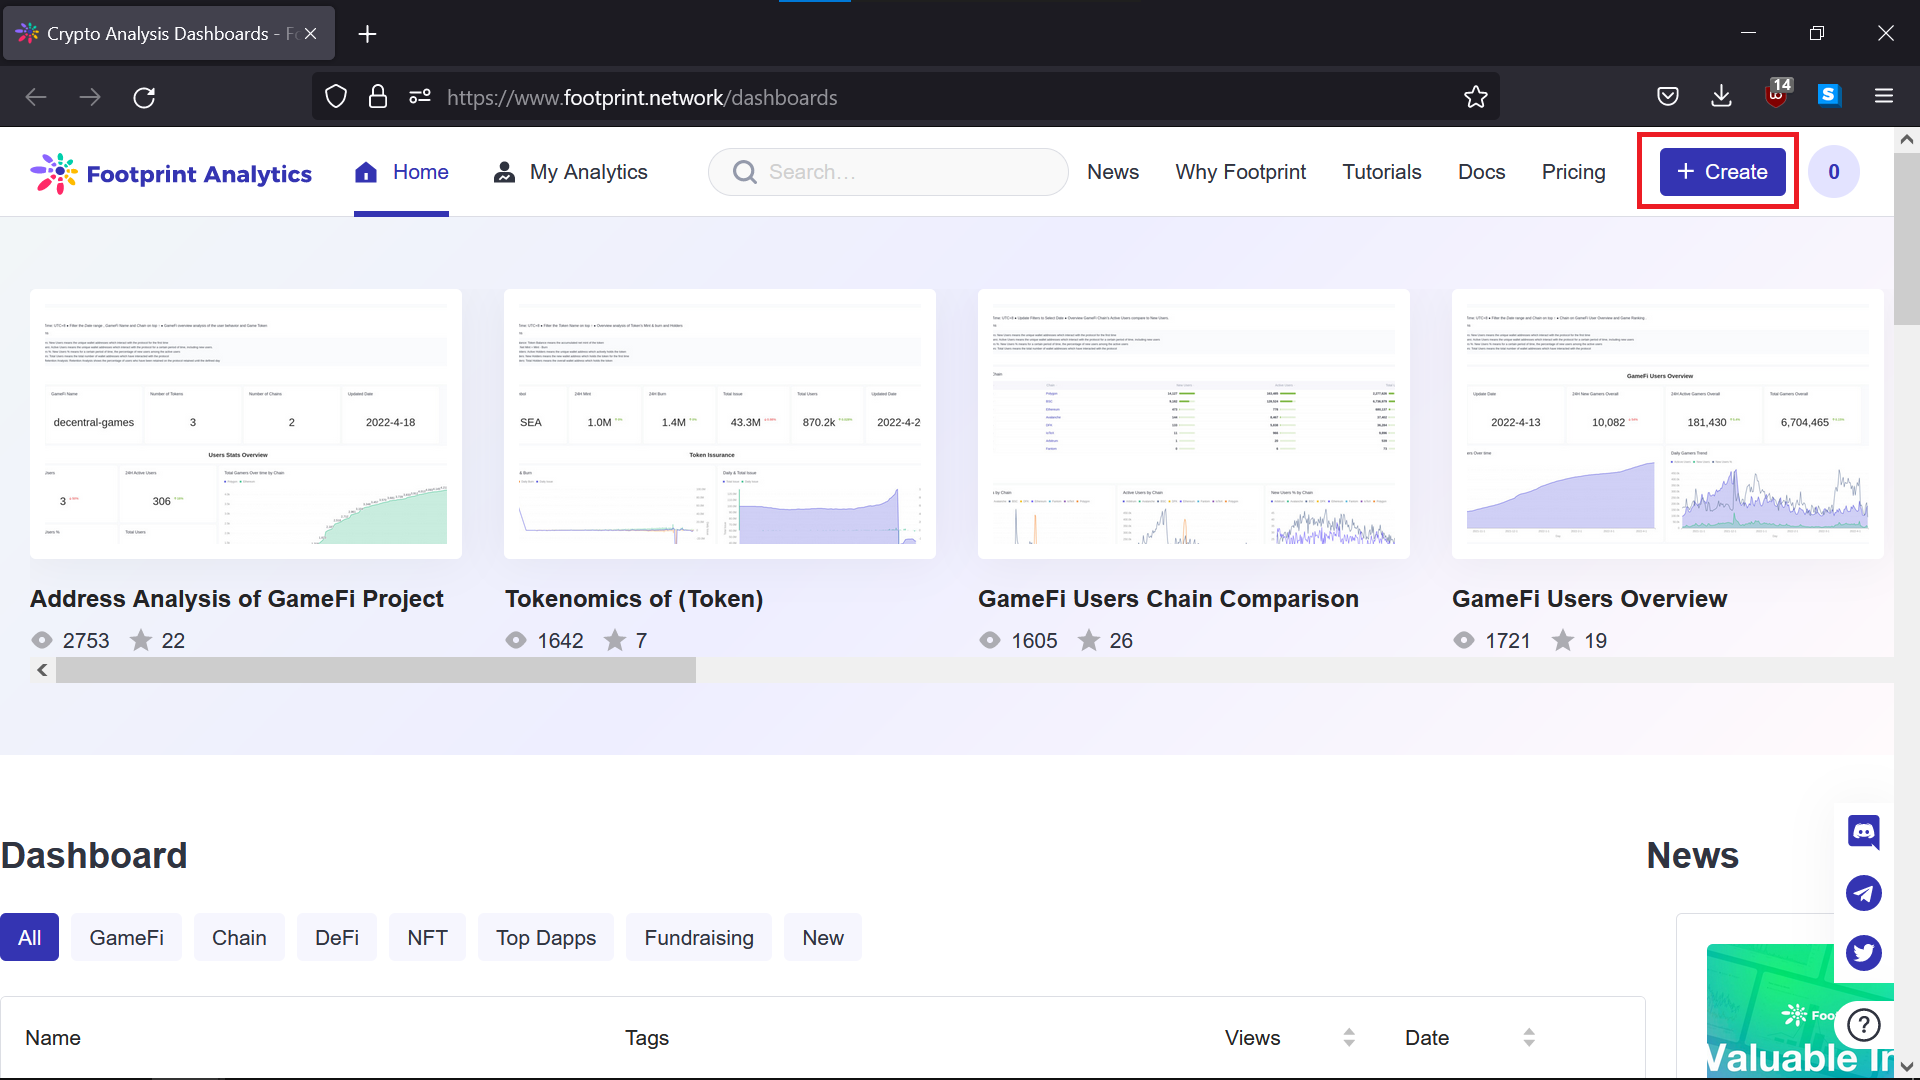Open GameFi Users Overview thumbnail

point(1668,424)
